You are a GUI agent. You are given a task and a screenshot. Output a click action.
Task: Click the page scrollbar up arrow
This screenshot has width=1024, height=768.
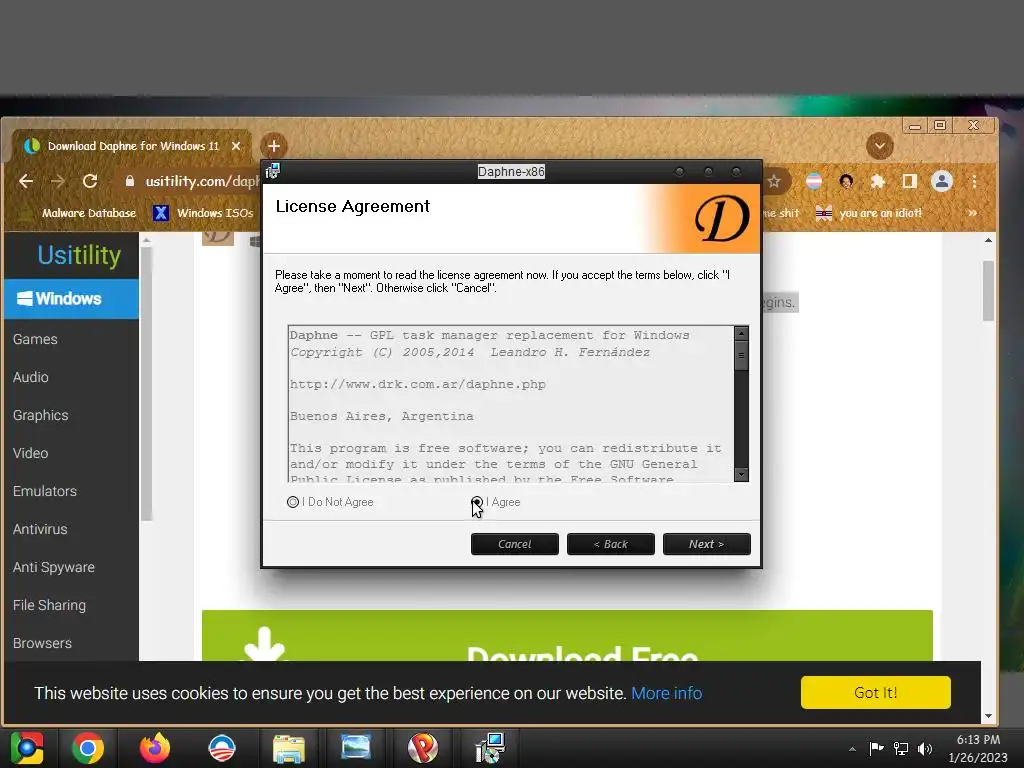pos(988,240)
